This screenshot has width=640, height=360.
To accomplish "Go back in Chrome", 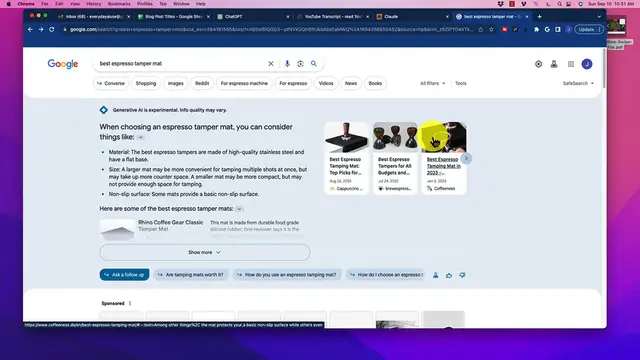I will click(x=30, y=29).
